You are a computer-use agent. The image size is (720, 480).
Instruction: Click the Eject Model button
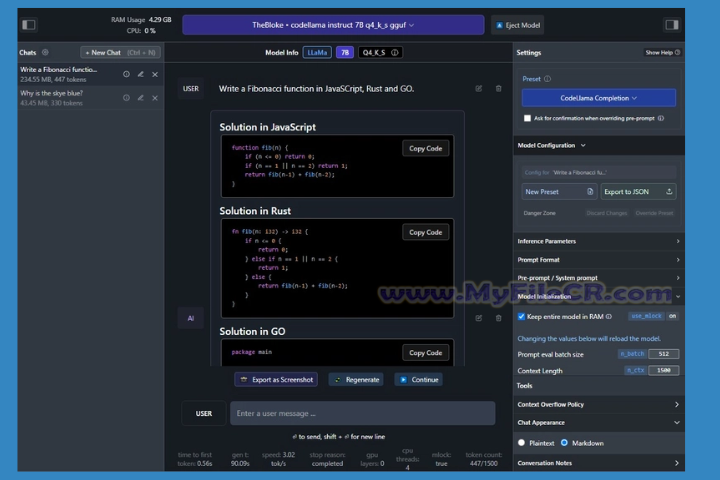click(518, 25)
